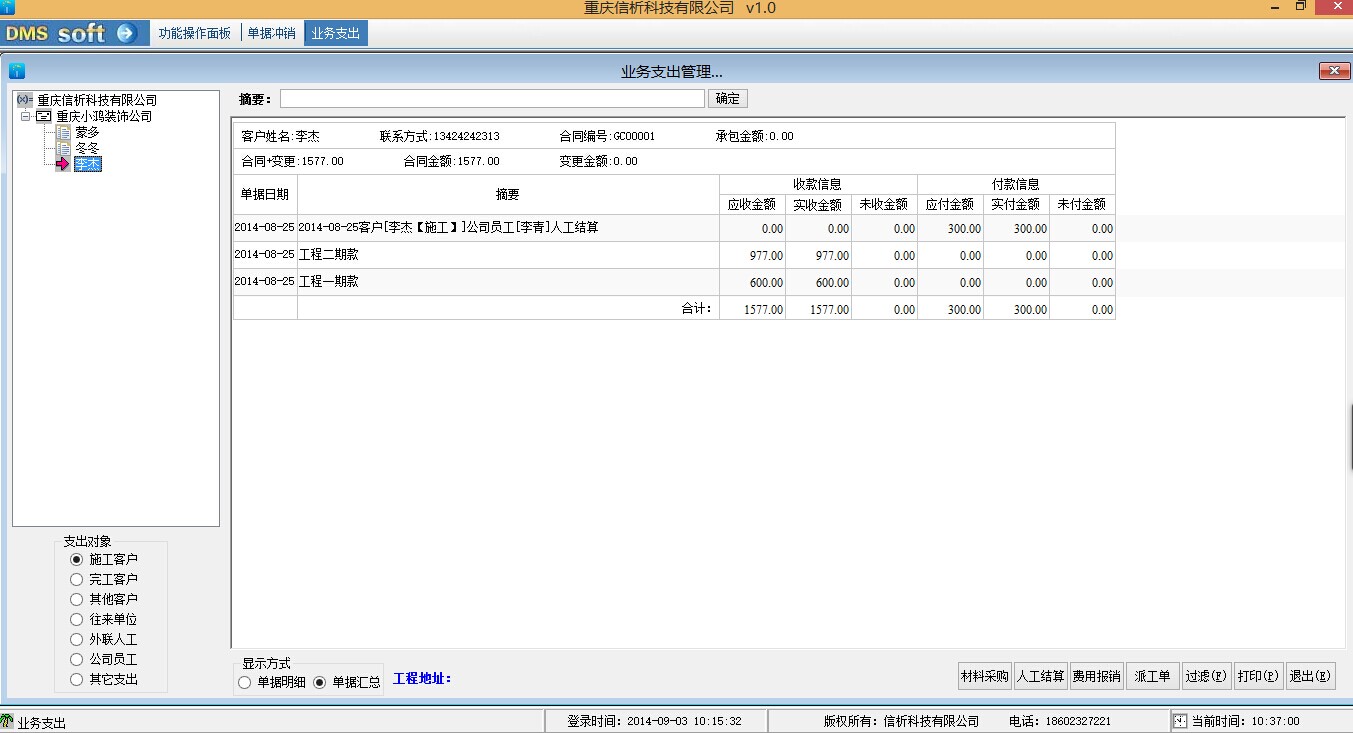Click the 实付金额 column header

tap(1016, 204)
